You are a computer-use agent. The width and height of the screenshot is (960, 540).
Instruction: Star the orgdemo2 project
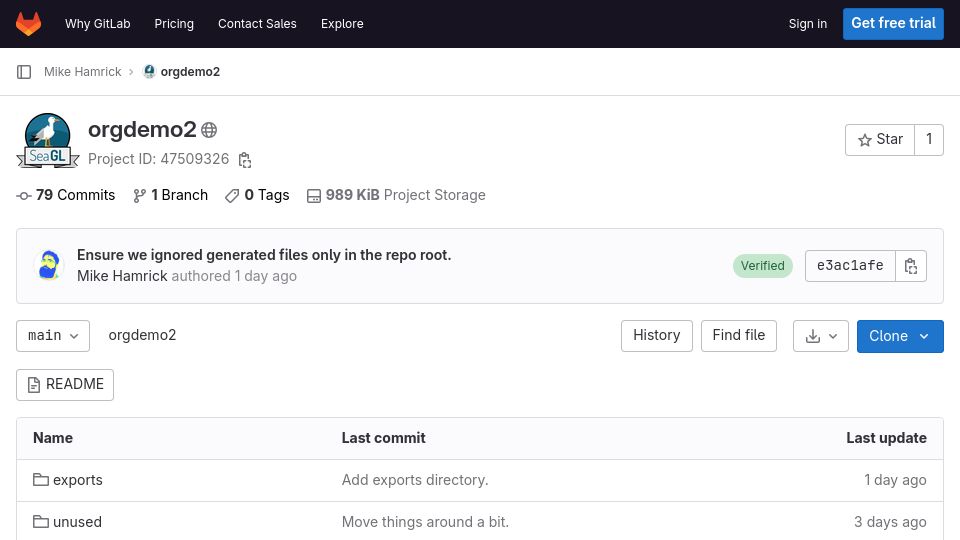click(880, 140)
